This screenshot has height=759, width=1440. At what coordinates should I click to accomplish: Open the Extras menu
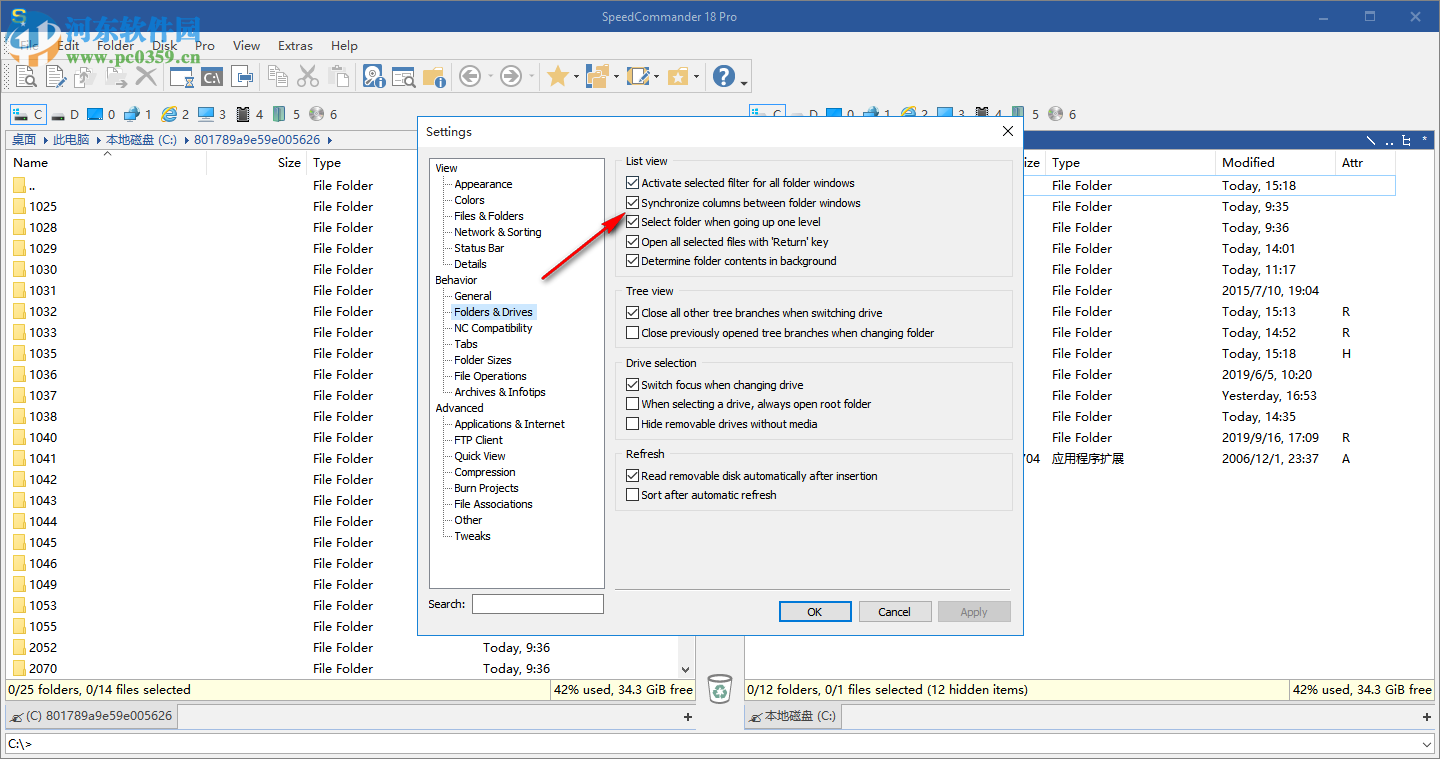tap(295, 46)
